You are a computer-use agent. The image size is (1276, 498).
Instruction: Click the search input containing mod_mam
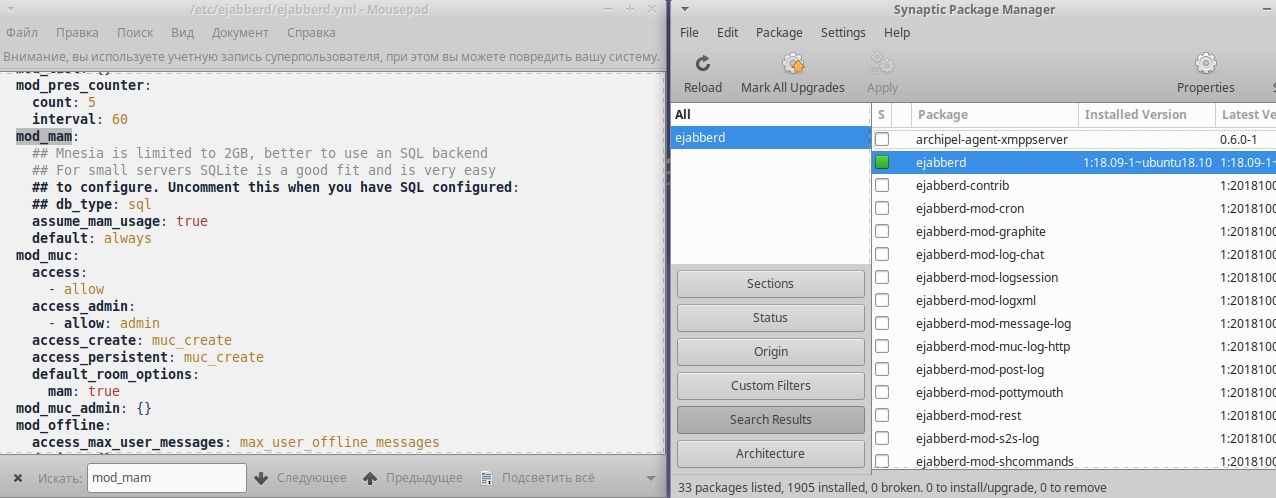click(166, 478)
